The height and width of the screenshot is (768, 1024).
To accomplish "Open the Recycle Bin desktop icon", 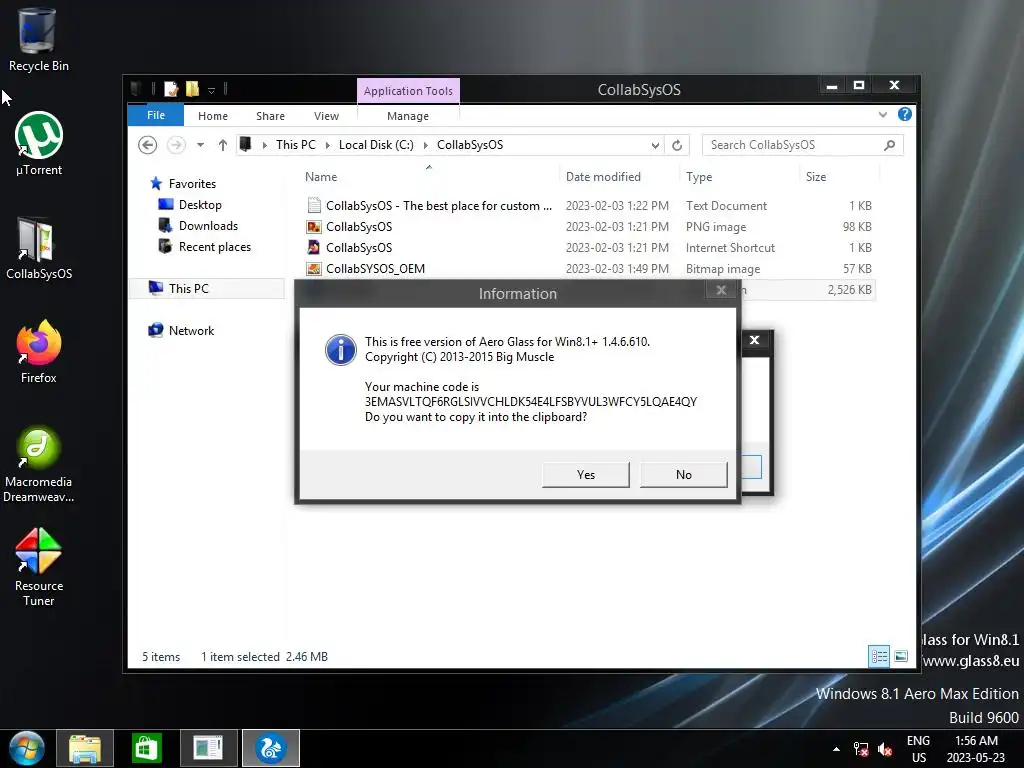I will [x=38, y=40].
